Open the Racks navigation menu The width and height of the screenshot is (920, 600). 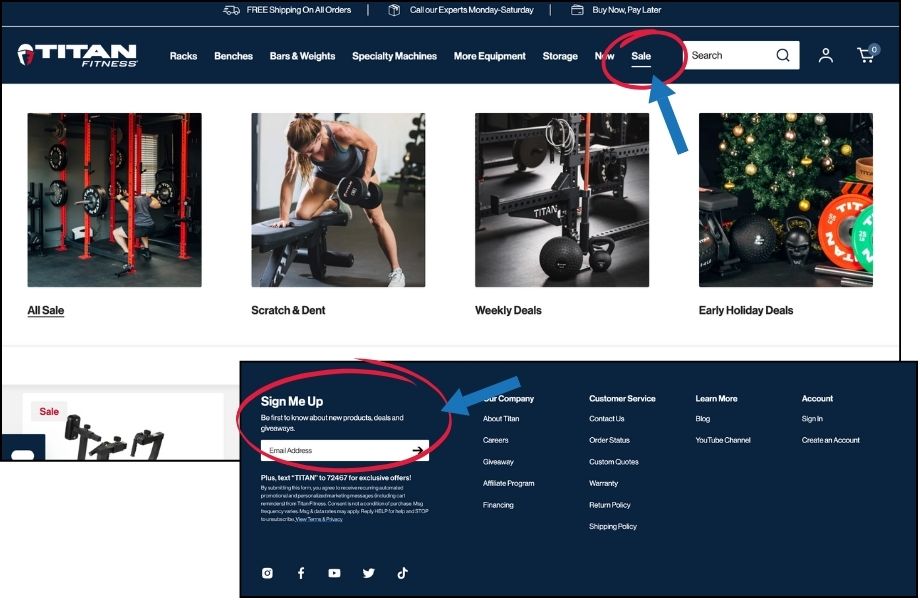pos(183,57)
